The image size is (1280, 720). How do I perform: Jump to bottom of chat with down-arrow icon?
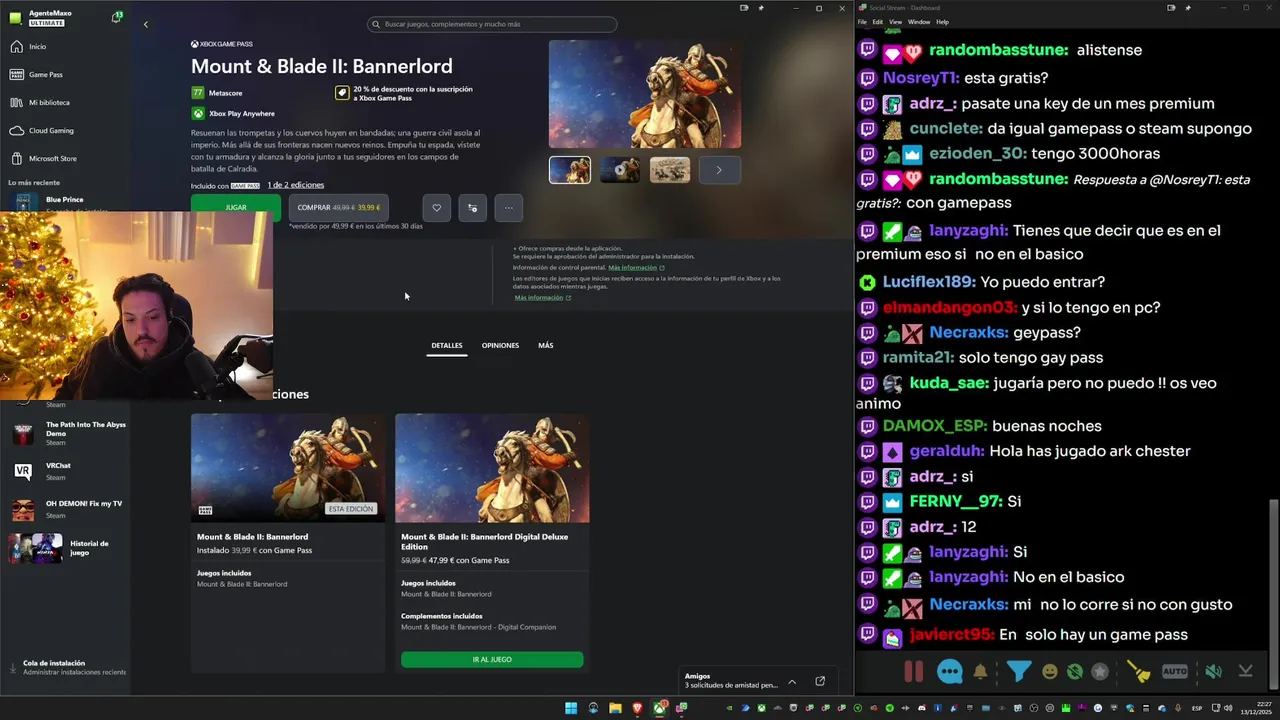(x=1245, y=672)
